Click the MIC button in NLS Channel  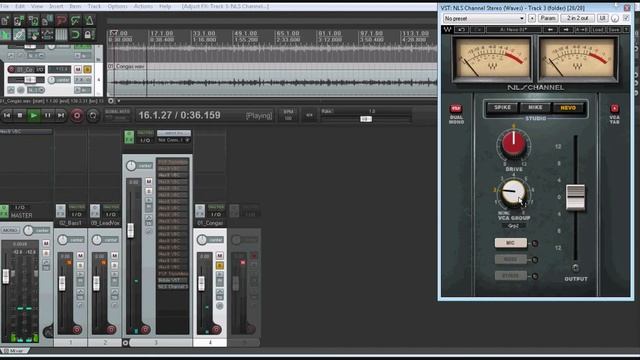(511, 243)
